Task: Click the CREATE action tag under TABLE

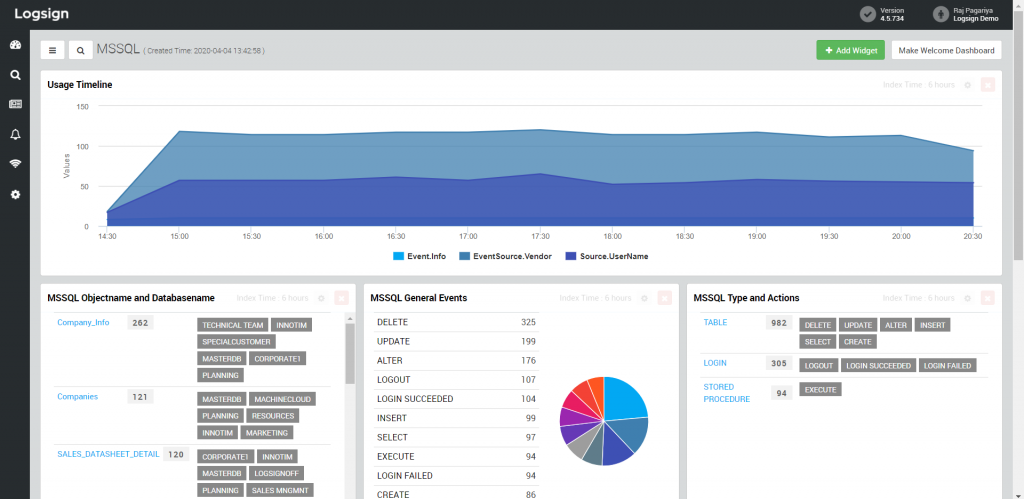Action: point(857,342)
